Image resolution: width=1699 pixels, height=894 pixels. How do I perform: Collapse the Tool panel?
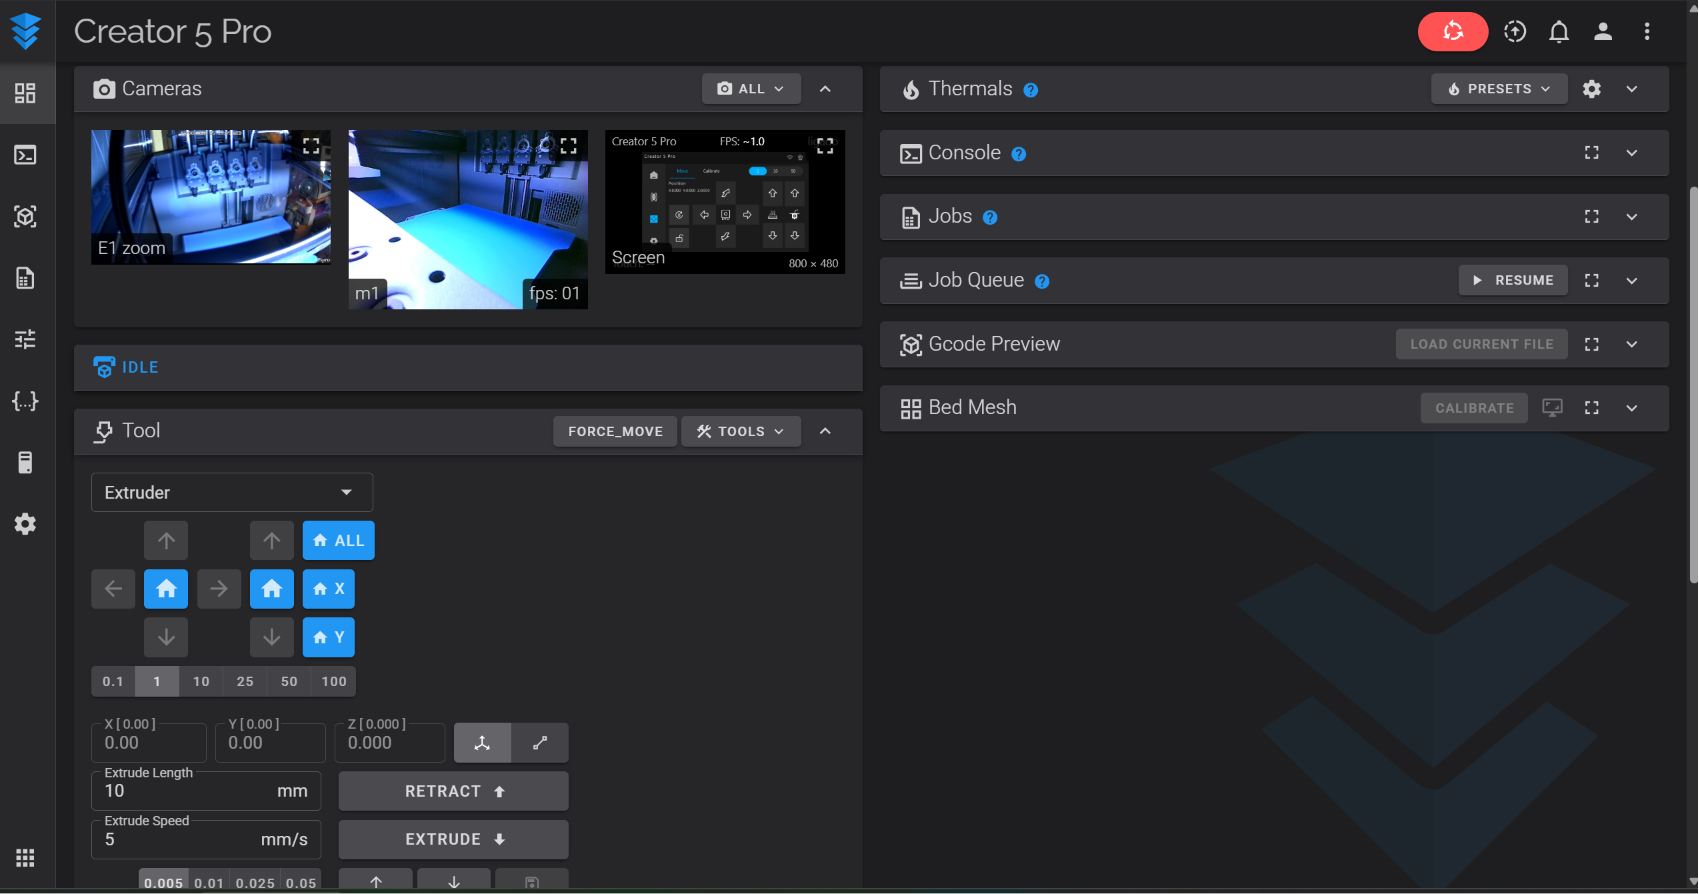825,431
